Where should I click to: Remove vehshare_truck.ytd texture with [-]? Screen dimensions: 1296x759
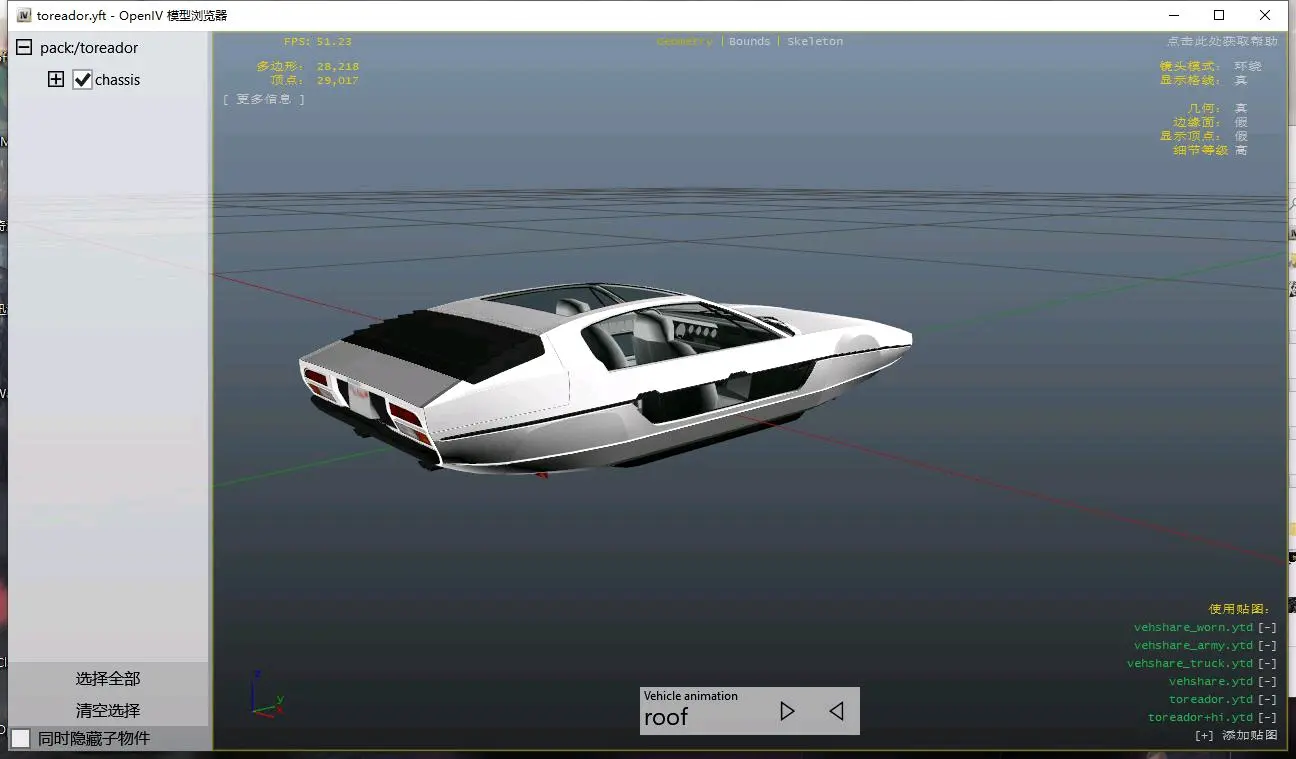point(1267,664)
